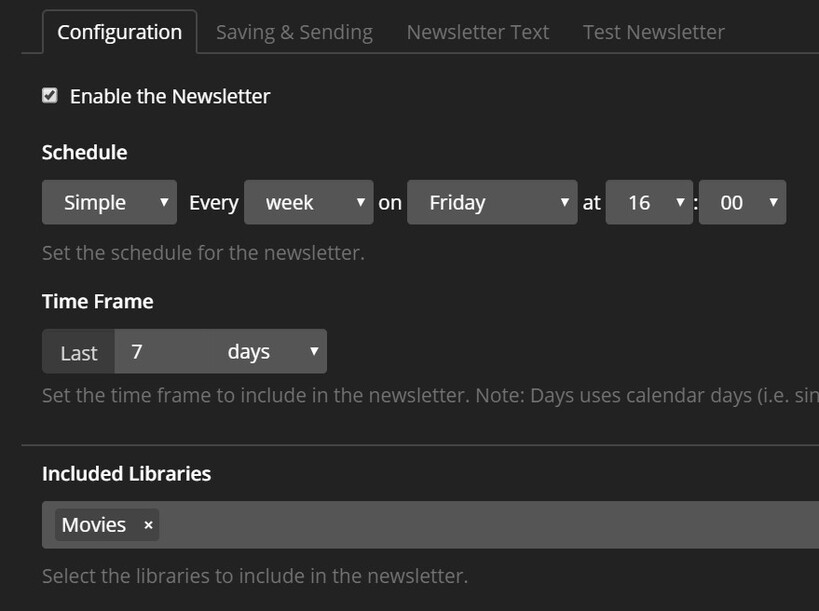This screenshot has height=611, width=819.
Task: Uncheck Enable the Newsletter checkbox
Action: (49, 96)
